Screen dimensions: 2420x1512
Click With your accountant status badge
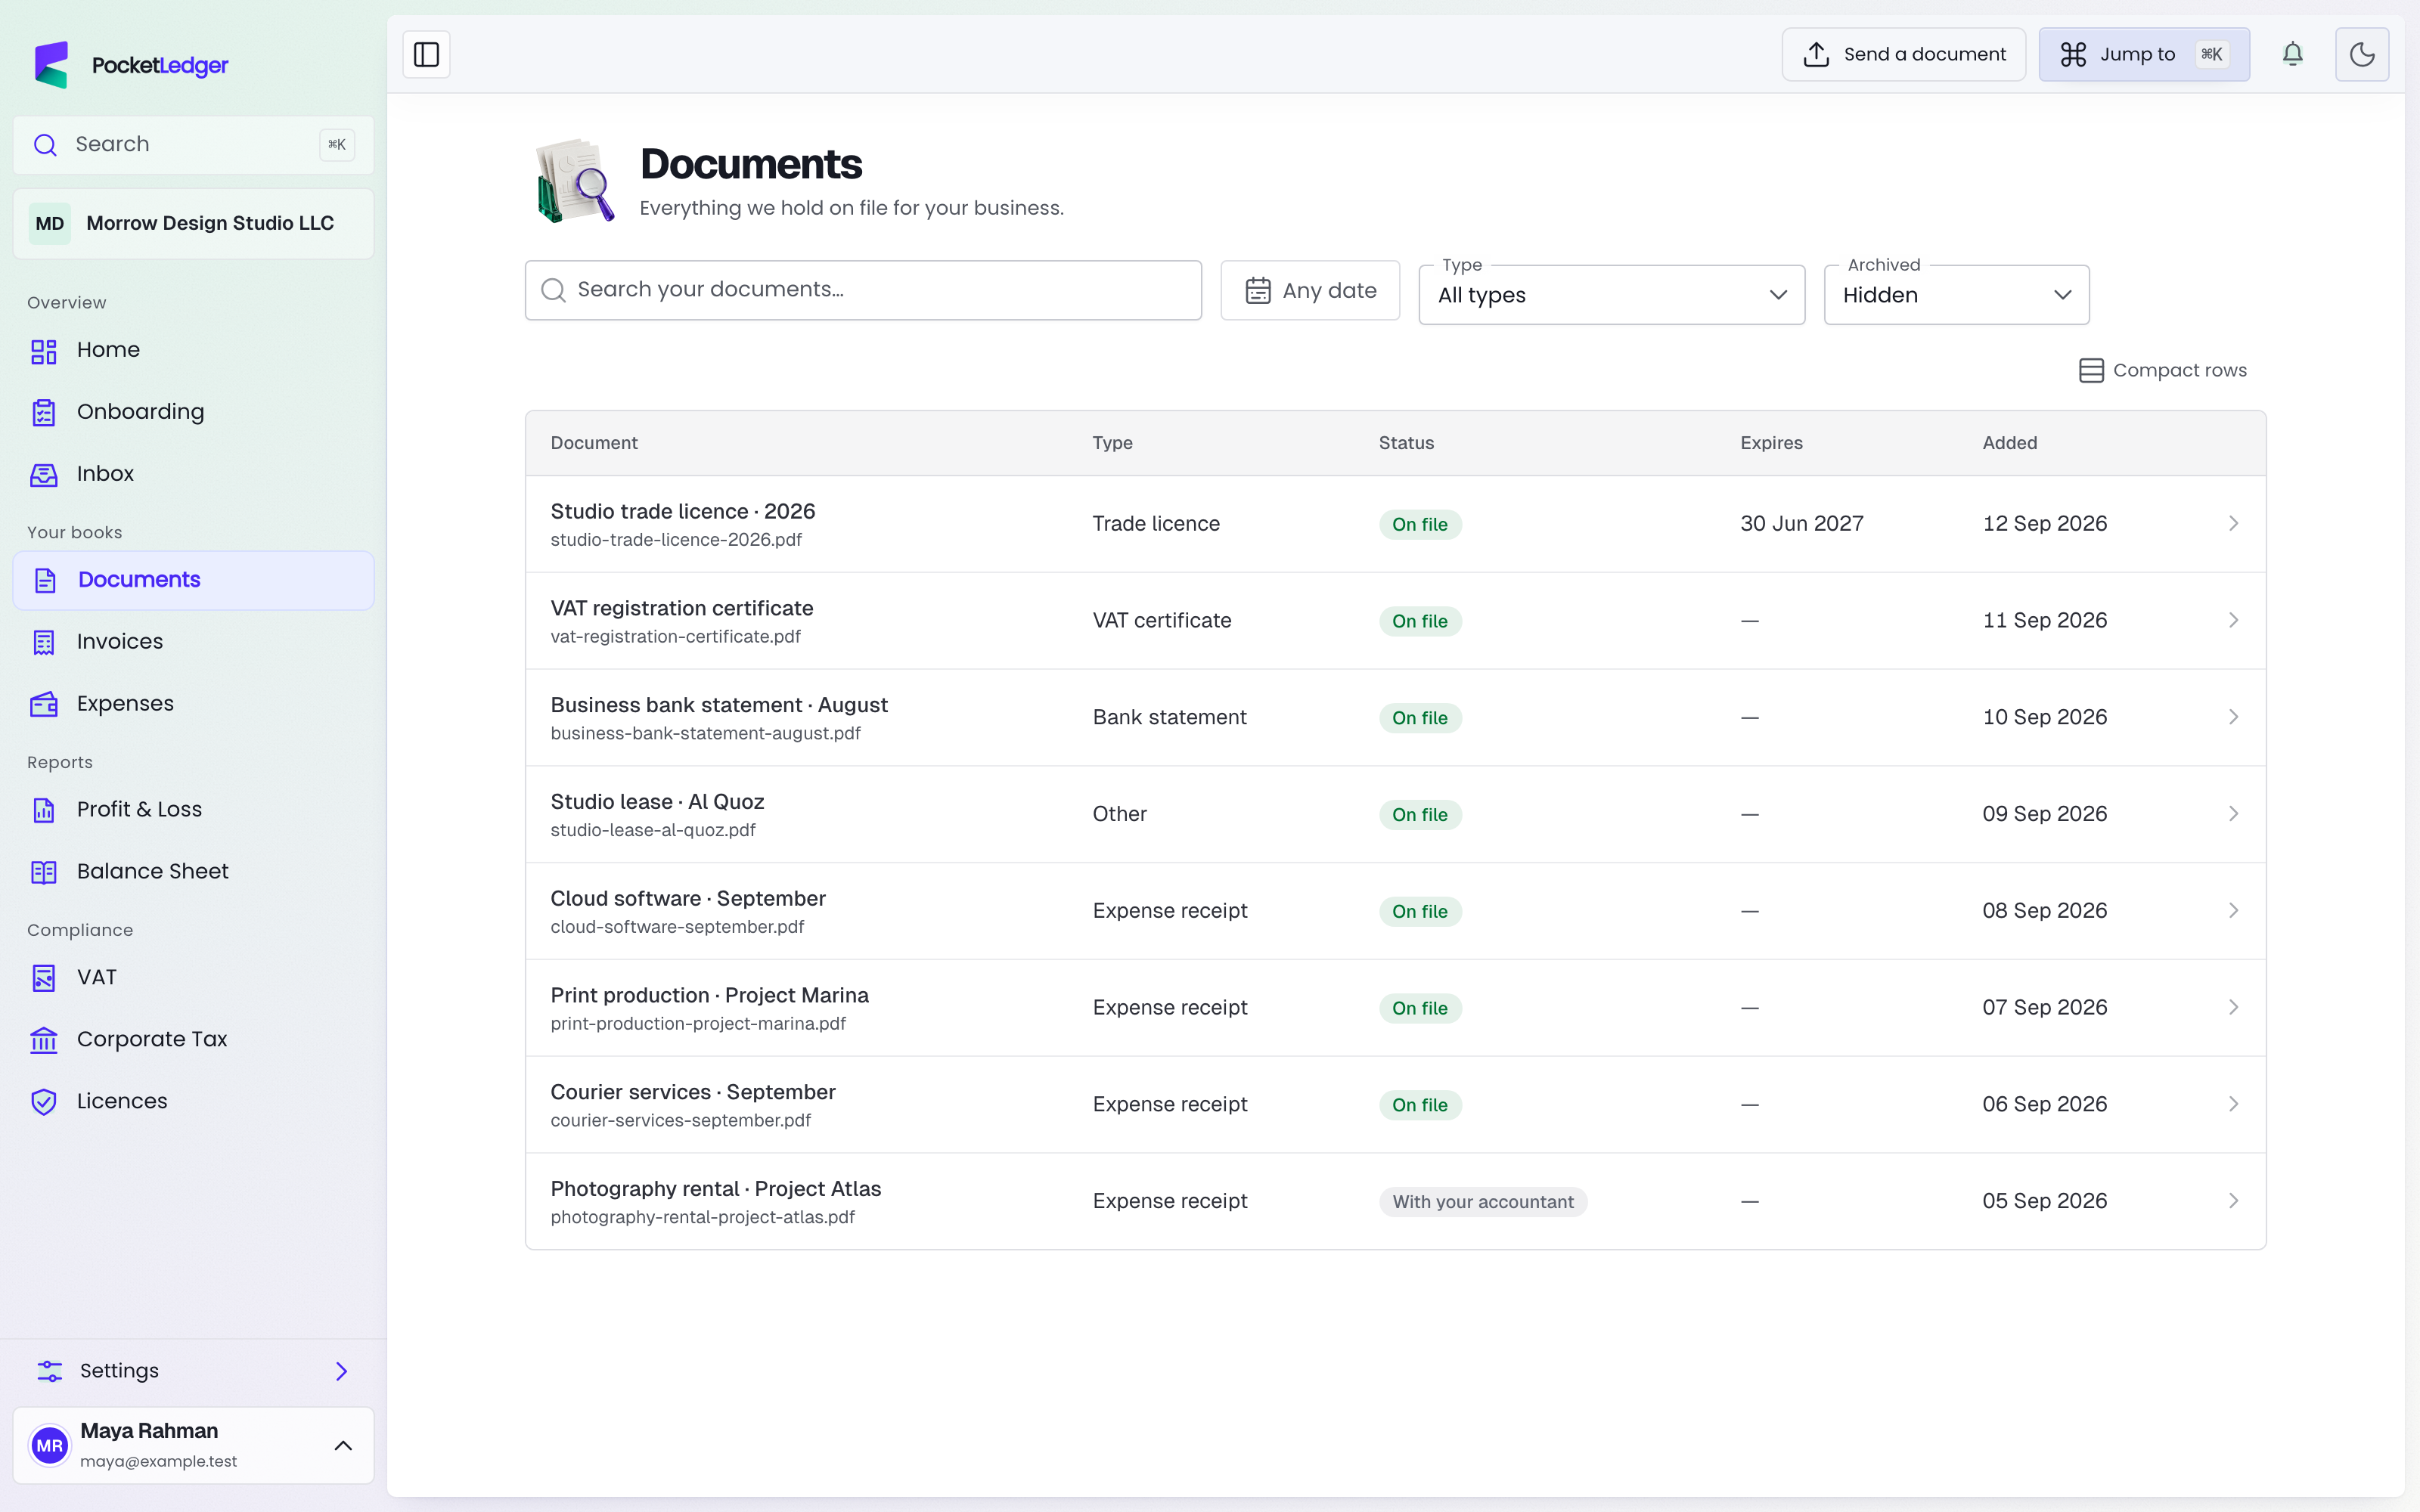pyautogui.click(x=1482, y=1202)
